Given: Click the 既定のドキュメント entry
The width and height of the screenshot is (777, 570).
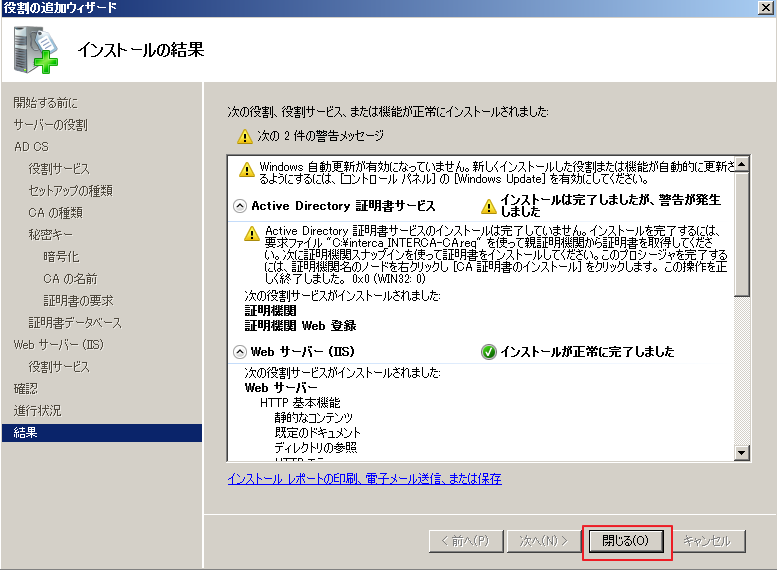Looking at the screenshot, I should pos(318,433).
